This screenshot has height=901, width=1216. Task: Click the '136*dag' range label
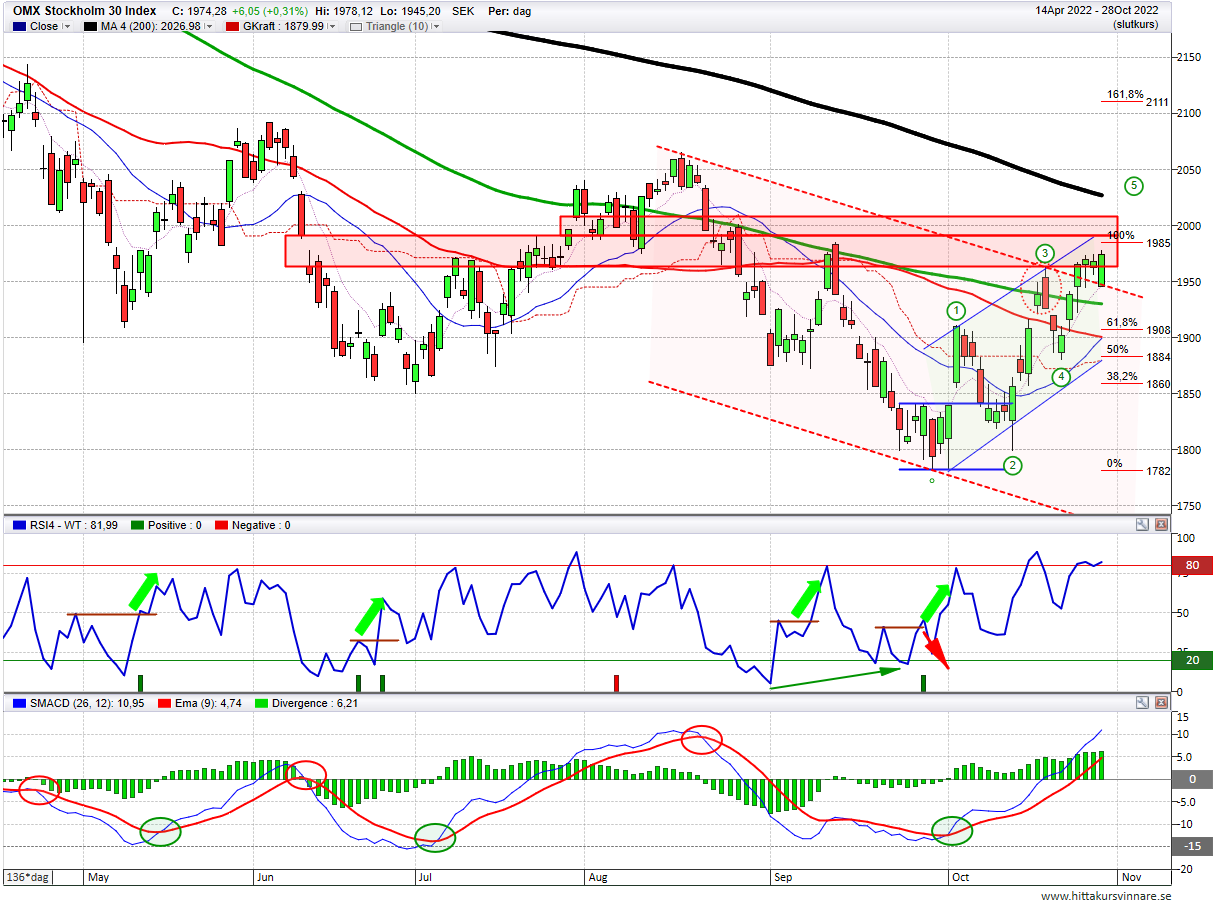coord(30,876)
